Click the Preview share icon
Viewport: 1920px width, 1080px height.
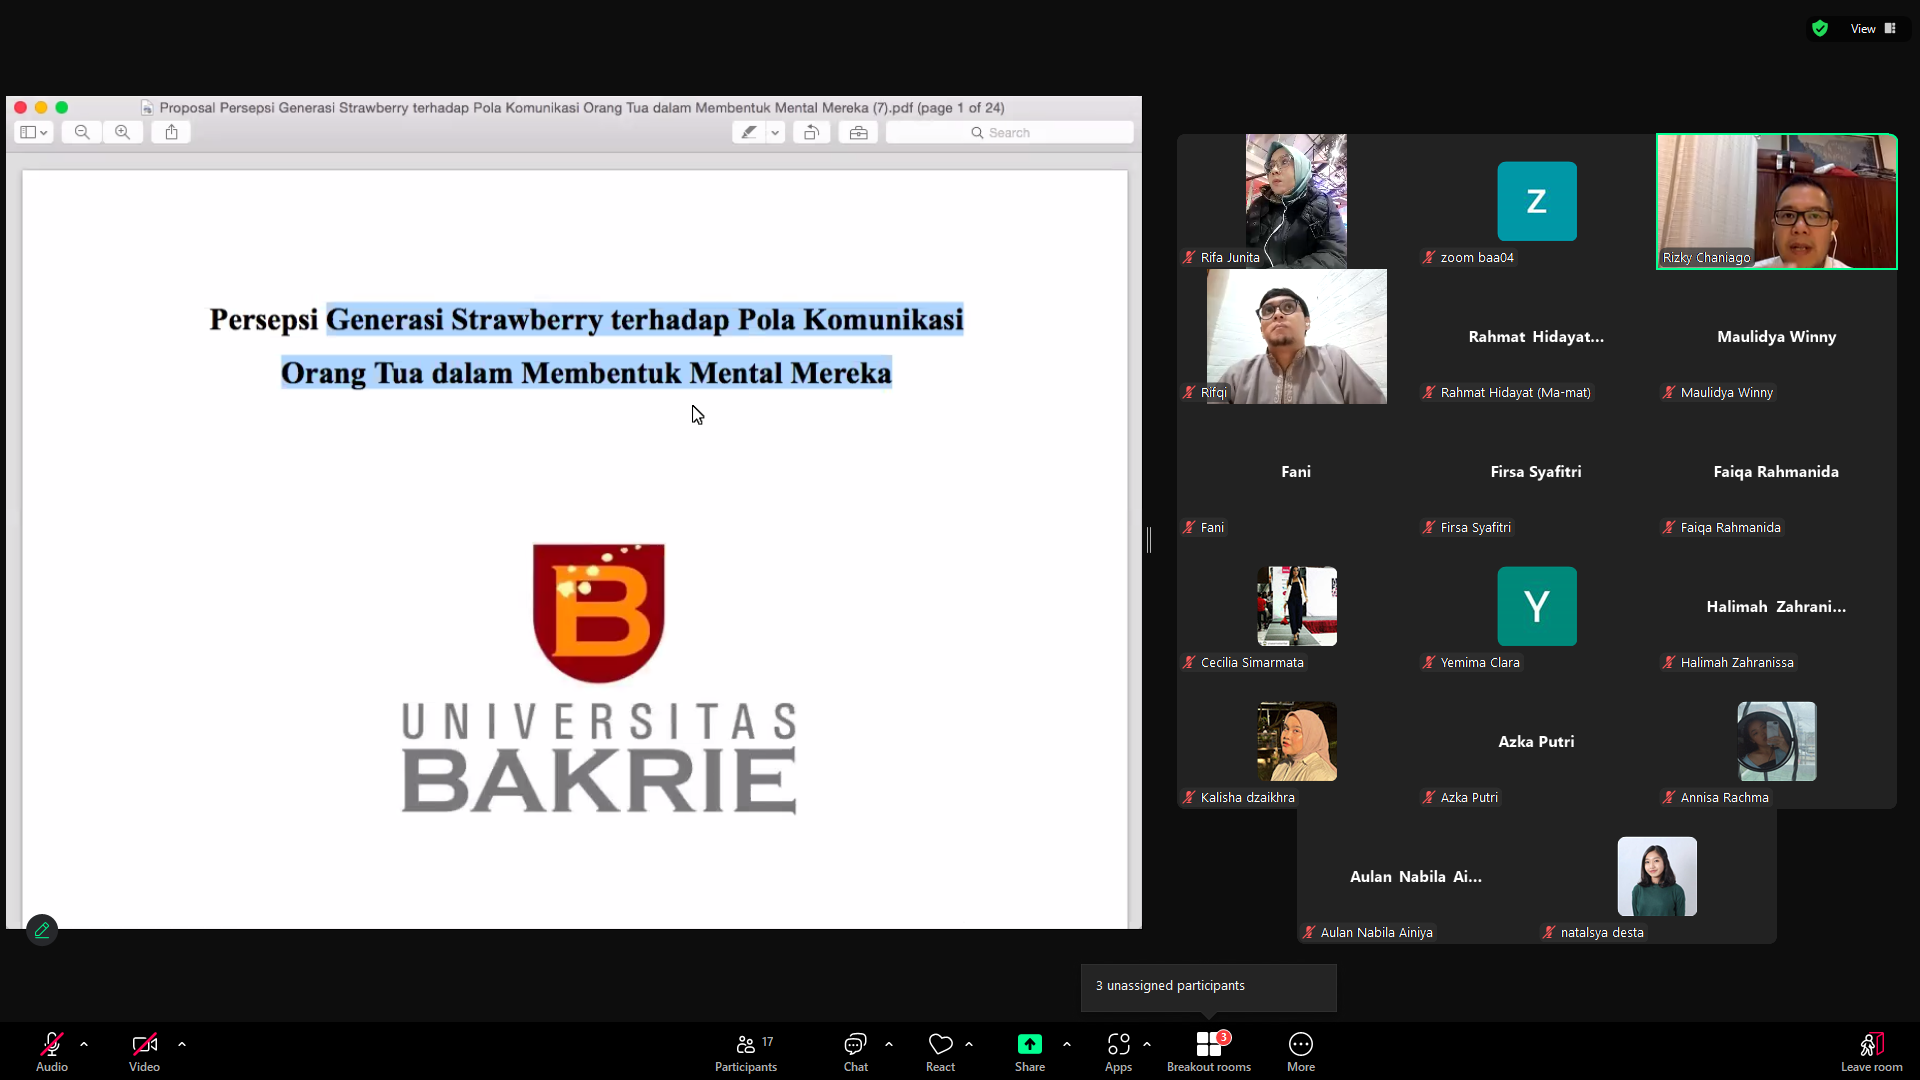[172, 132]
